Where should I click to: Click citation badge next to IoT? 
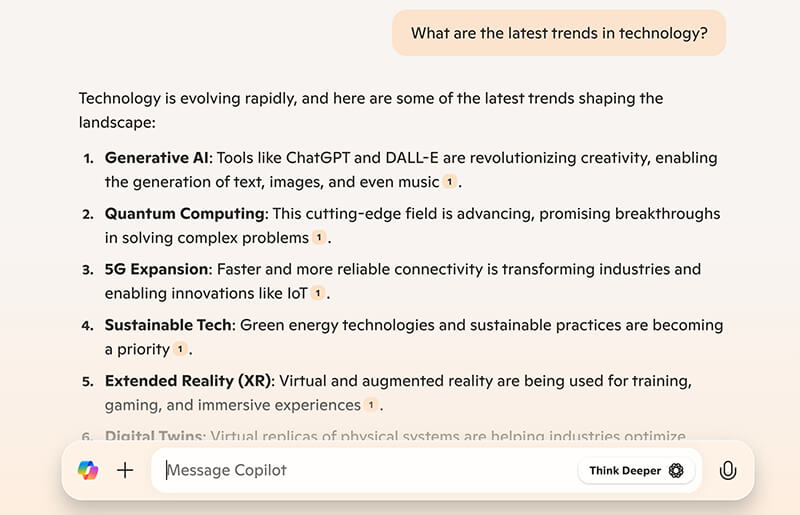pos(318,294)
